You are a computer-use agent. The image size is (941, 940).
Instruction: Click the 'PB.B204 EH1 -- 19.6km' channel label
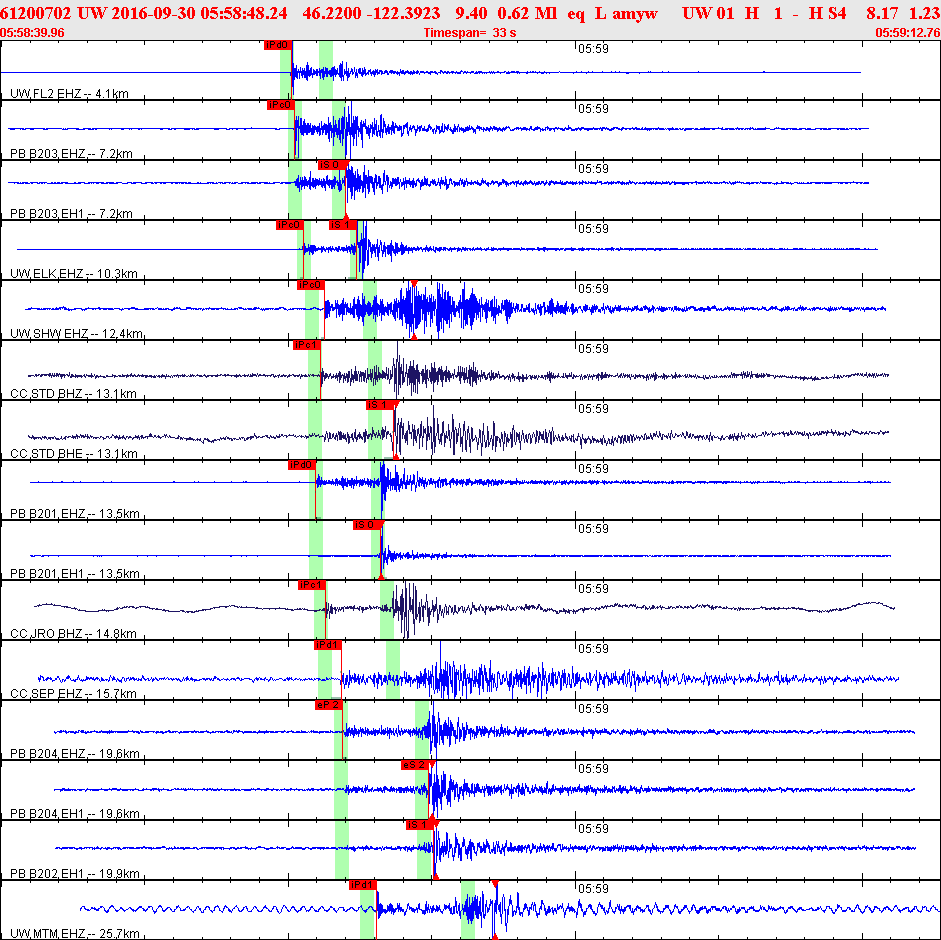point(74,814)
